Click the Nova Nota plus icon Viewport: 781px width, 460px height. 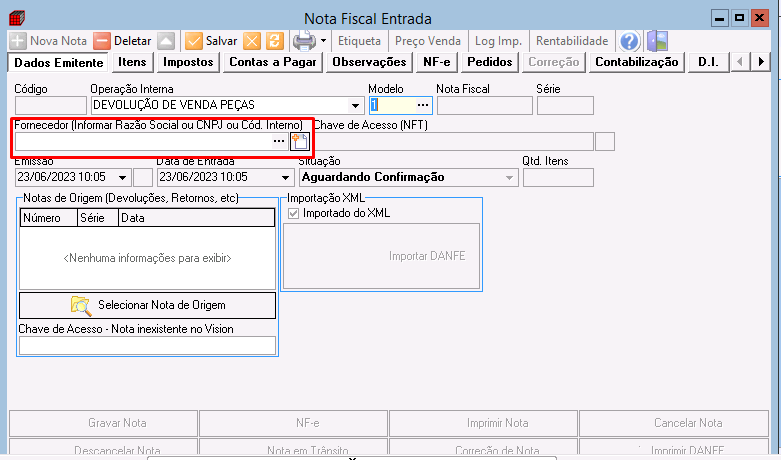[x=18, y=41]
